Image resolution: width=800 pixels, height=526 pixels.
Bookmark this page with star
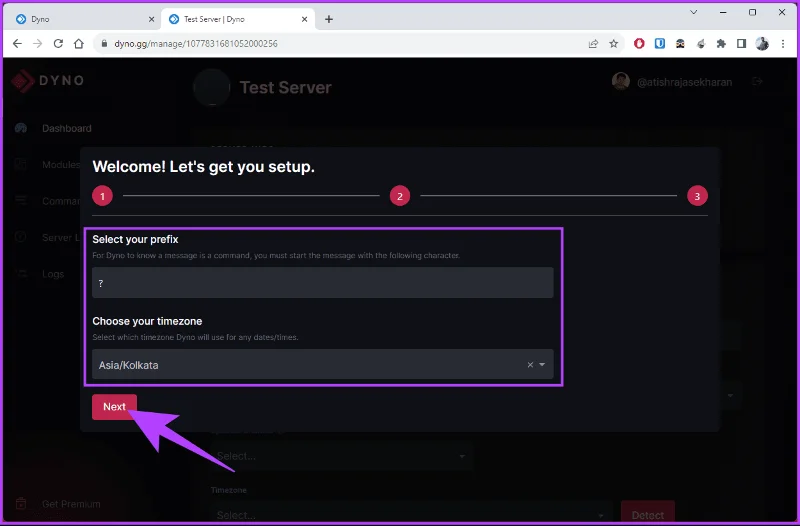tap(614, 44)
